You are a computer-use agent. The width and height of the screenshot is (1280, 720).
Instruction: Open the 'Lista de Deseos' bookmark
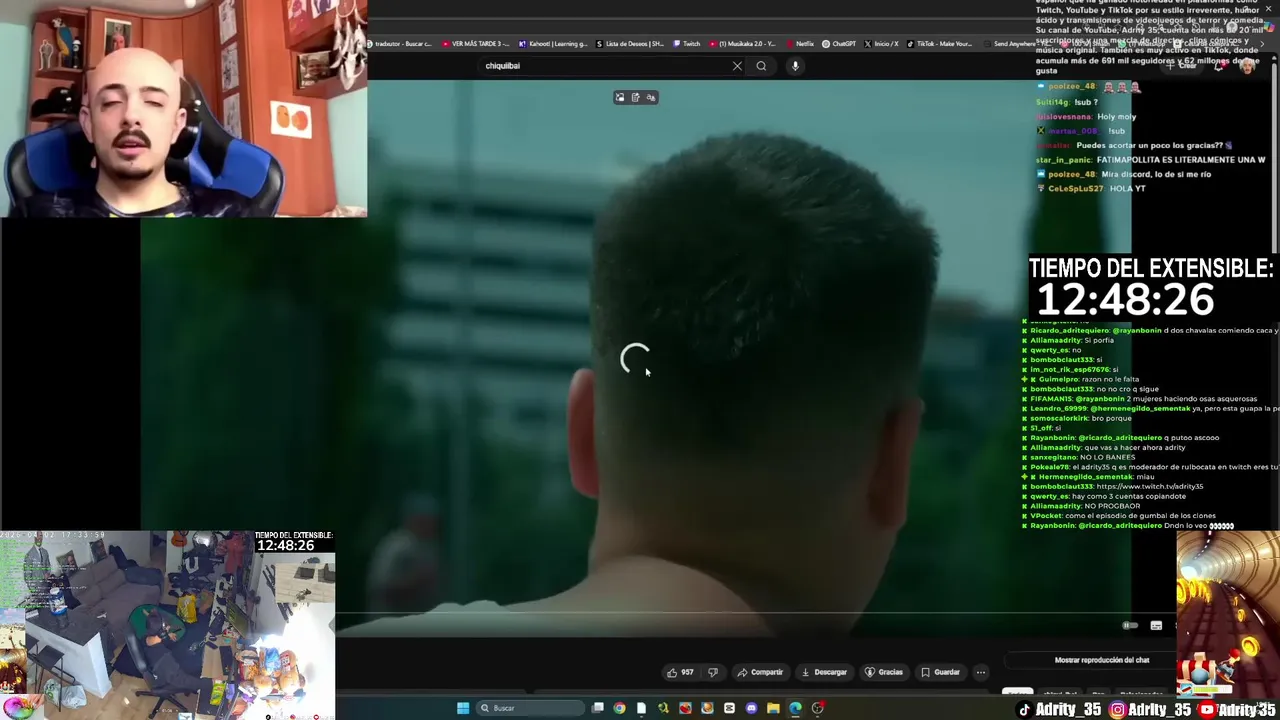click(x=630, y=44)
